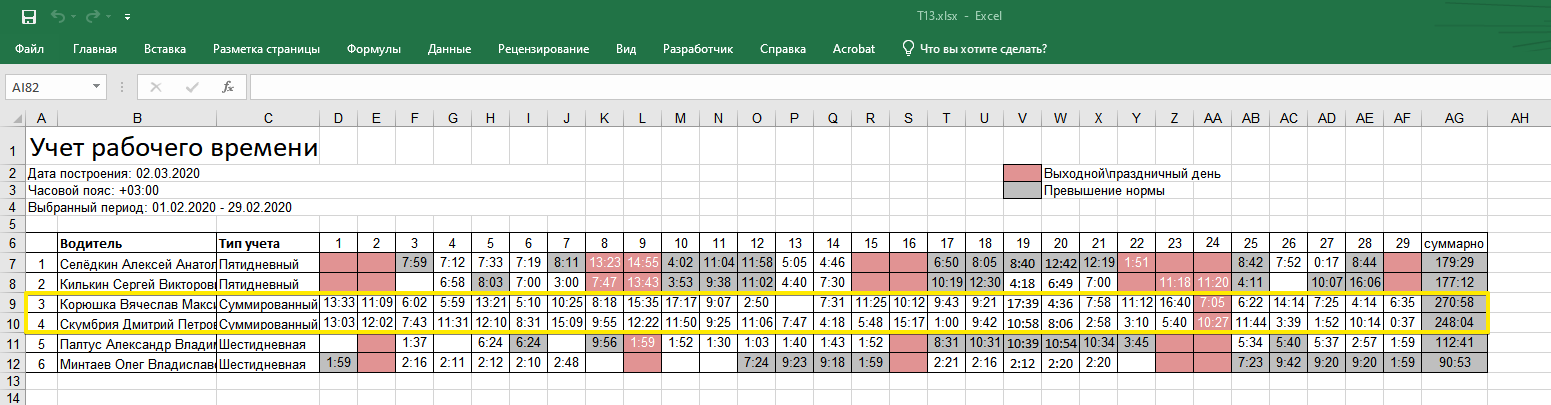This screenshot has width=1551, height=405.
Task: Click the Undo arrow icon
Action: pyautogui.click(x=58, y=17)
